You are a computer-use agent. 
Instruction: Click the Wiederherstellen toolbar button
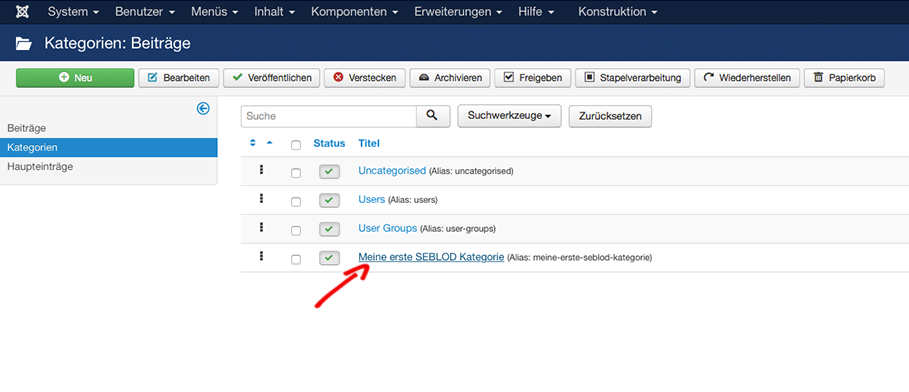tap(747, 78)
